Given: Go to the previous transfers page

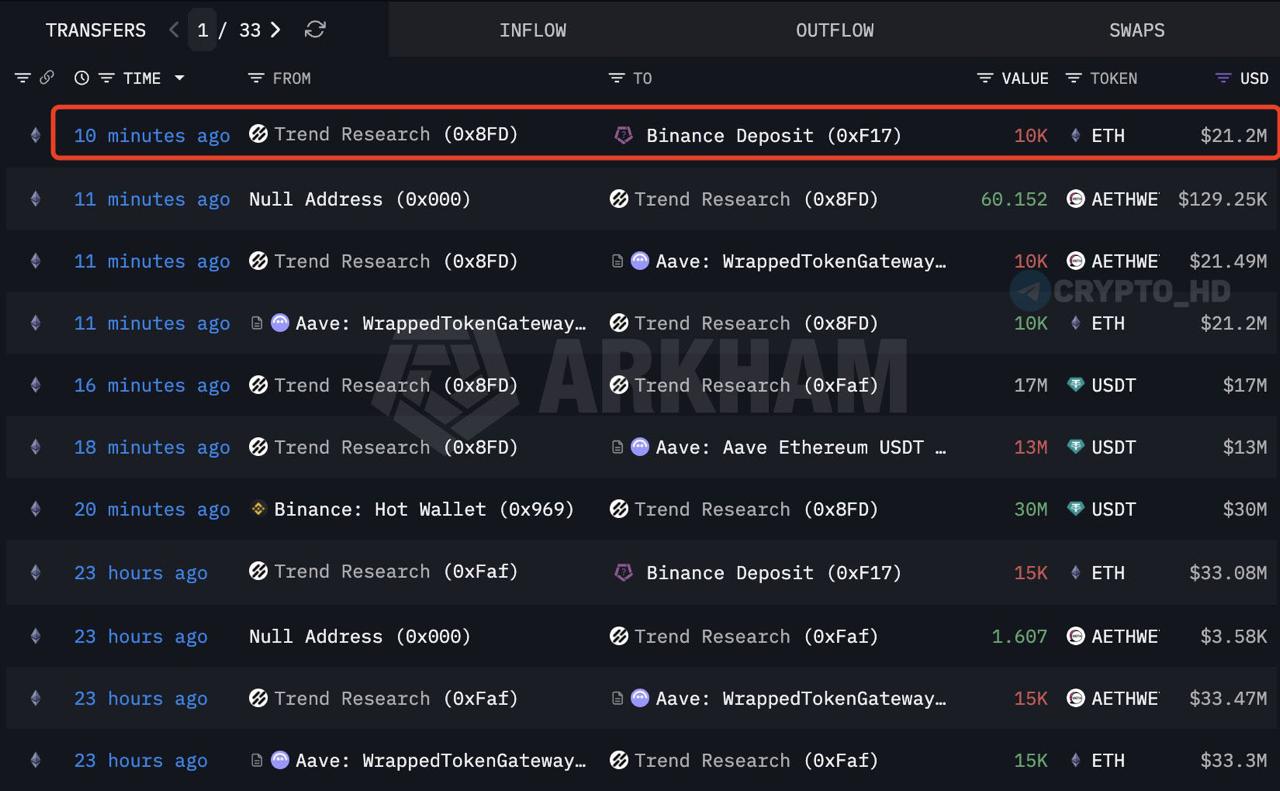Looking at the screenshot, I should coord(173,30).
